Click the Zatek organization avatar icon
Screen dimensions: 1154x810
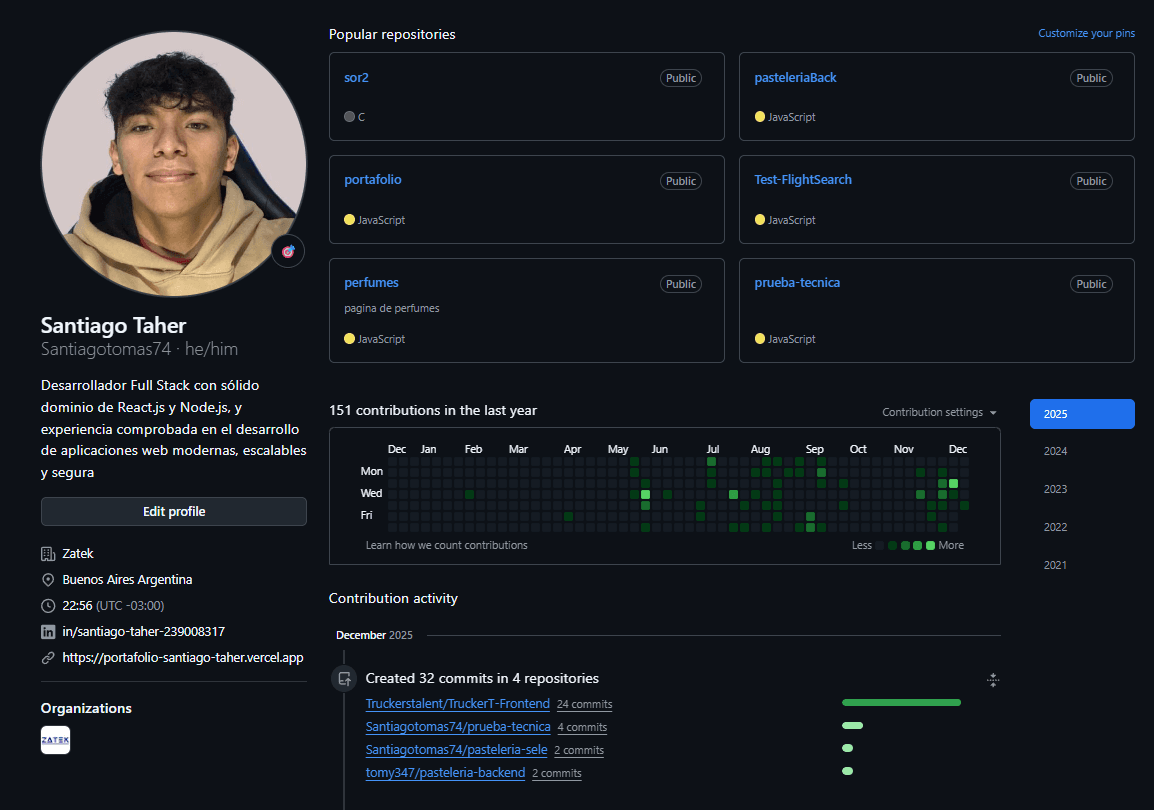[55, 740]
